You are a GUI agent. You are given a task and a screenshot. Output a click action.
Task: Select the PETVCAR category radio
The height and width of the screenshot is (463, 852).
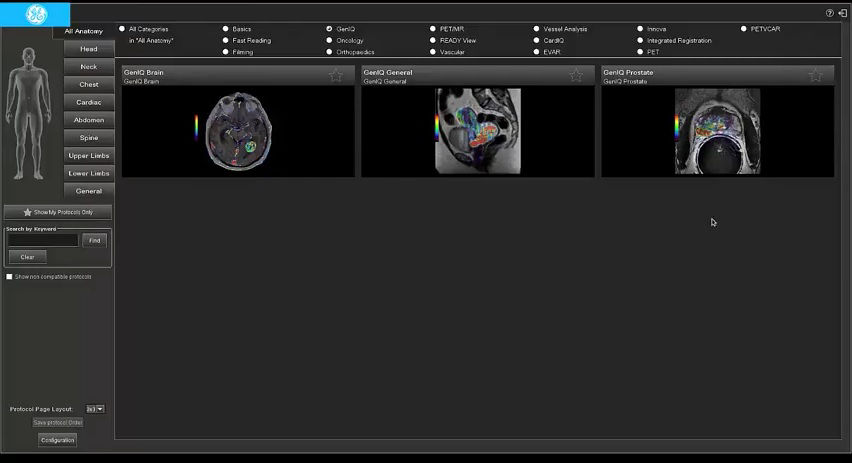744,29
